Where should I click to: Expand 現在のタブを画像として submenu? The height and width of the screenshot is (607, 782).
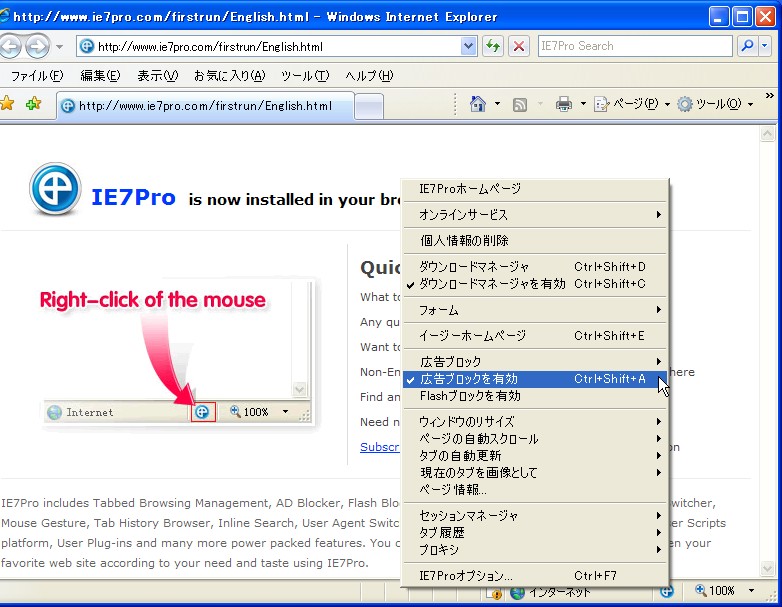coord(535,473)
